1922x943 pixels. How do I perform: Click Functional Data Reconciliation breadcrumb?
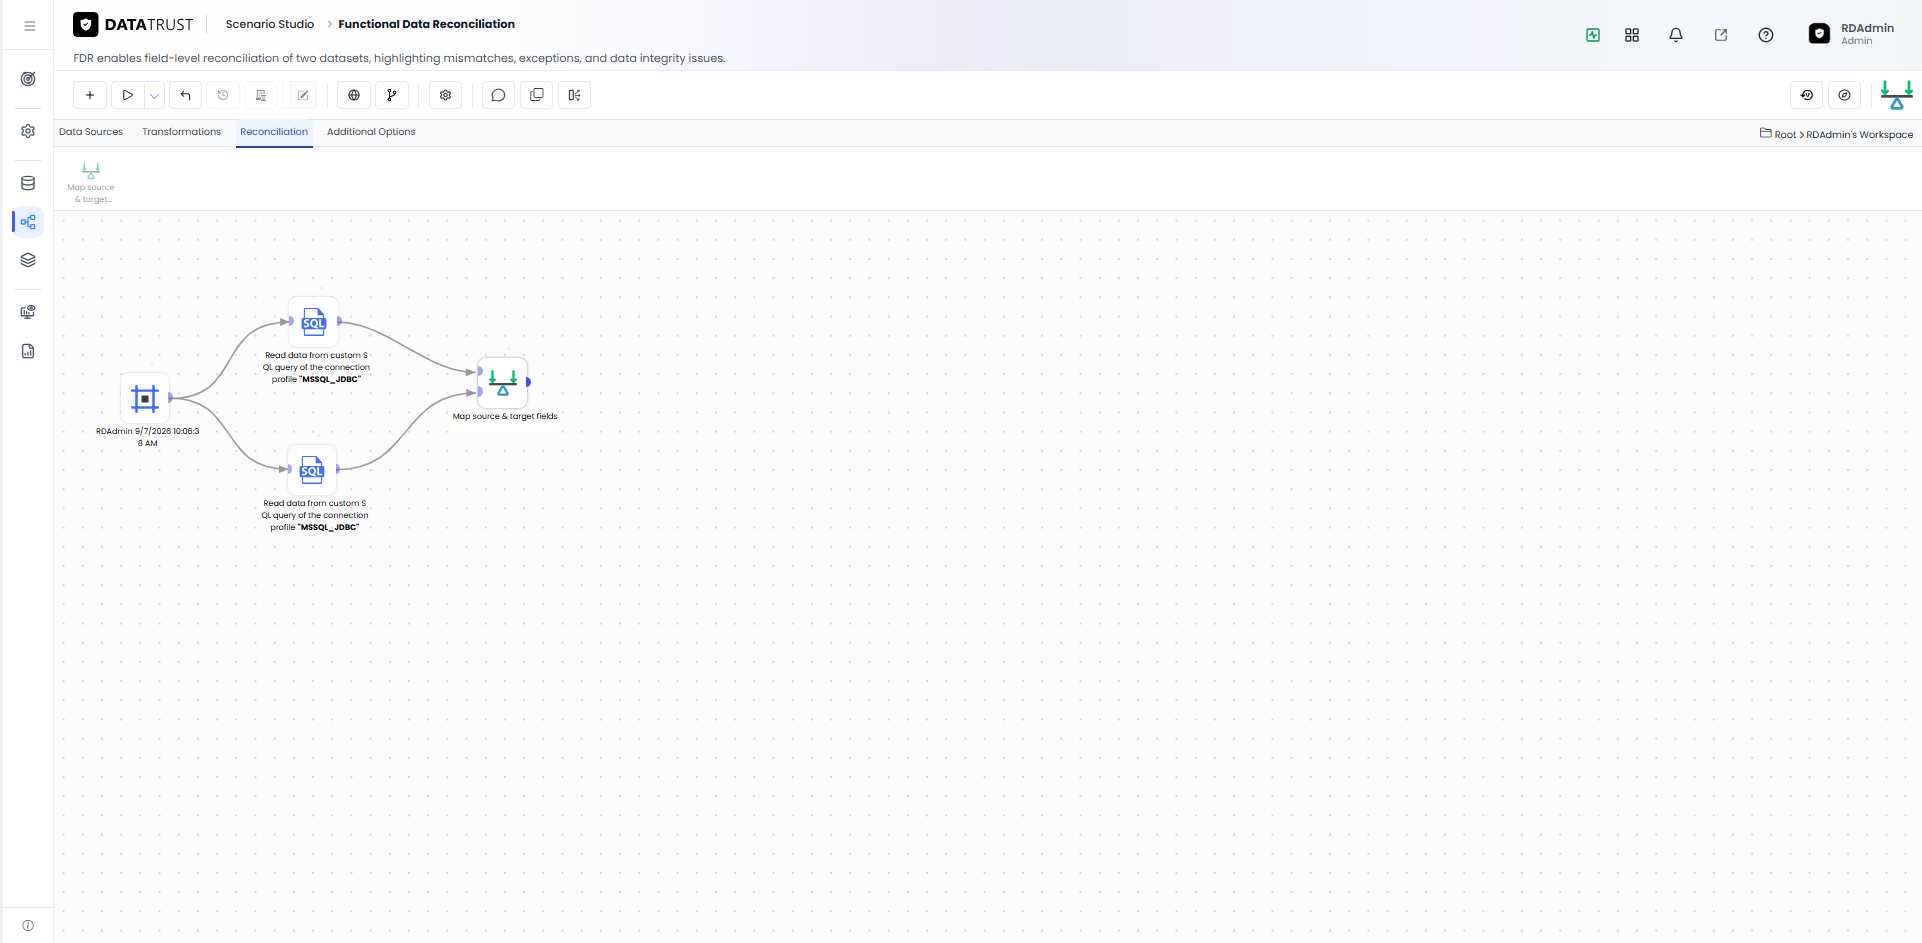pyautogui.click(x=427, y=24)
